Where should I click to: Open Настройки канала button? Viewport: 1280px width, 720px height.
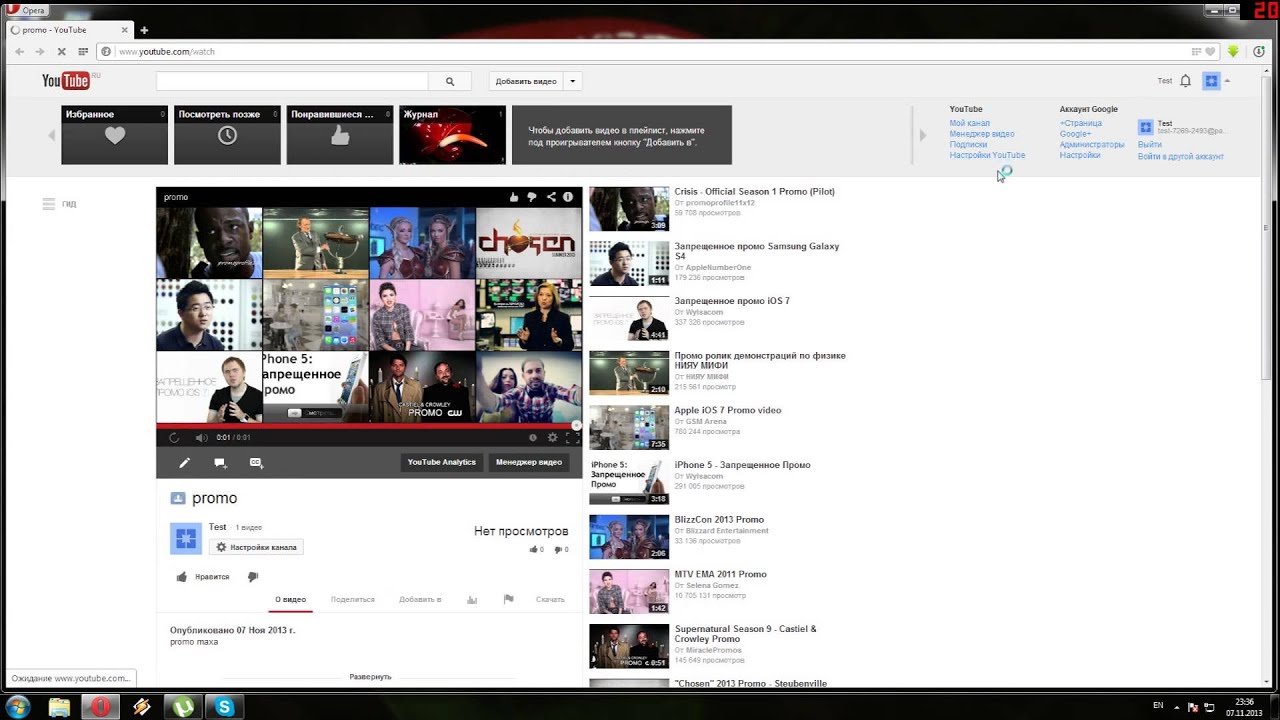click(x=256, y=547)
